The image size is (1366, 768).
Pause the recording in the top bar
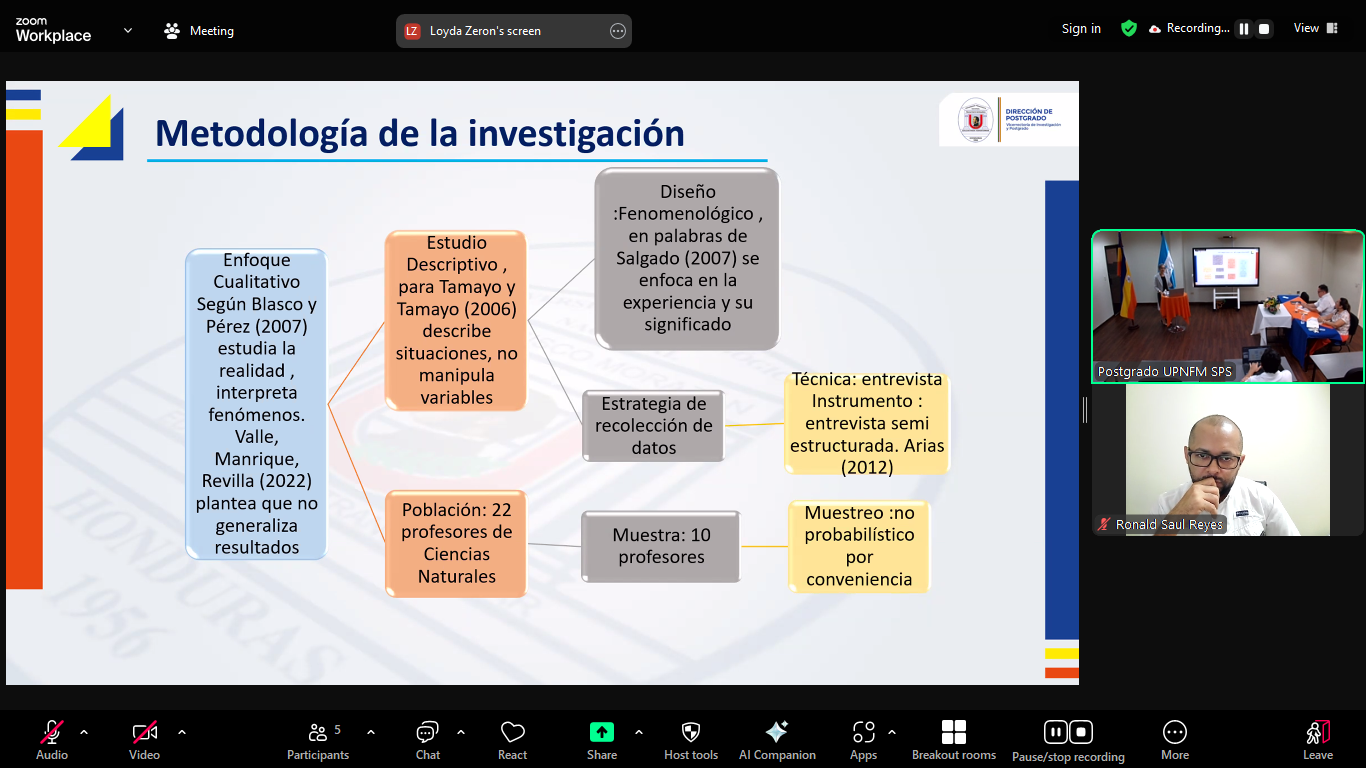click(x=1244, y=29)
